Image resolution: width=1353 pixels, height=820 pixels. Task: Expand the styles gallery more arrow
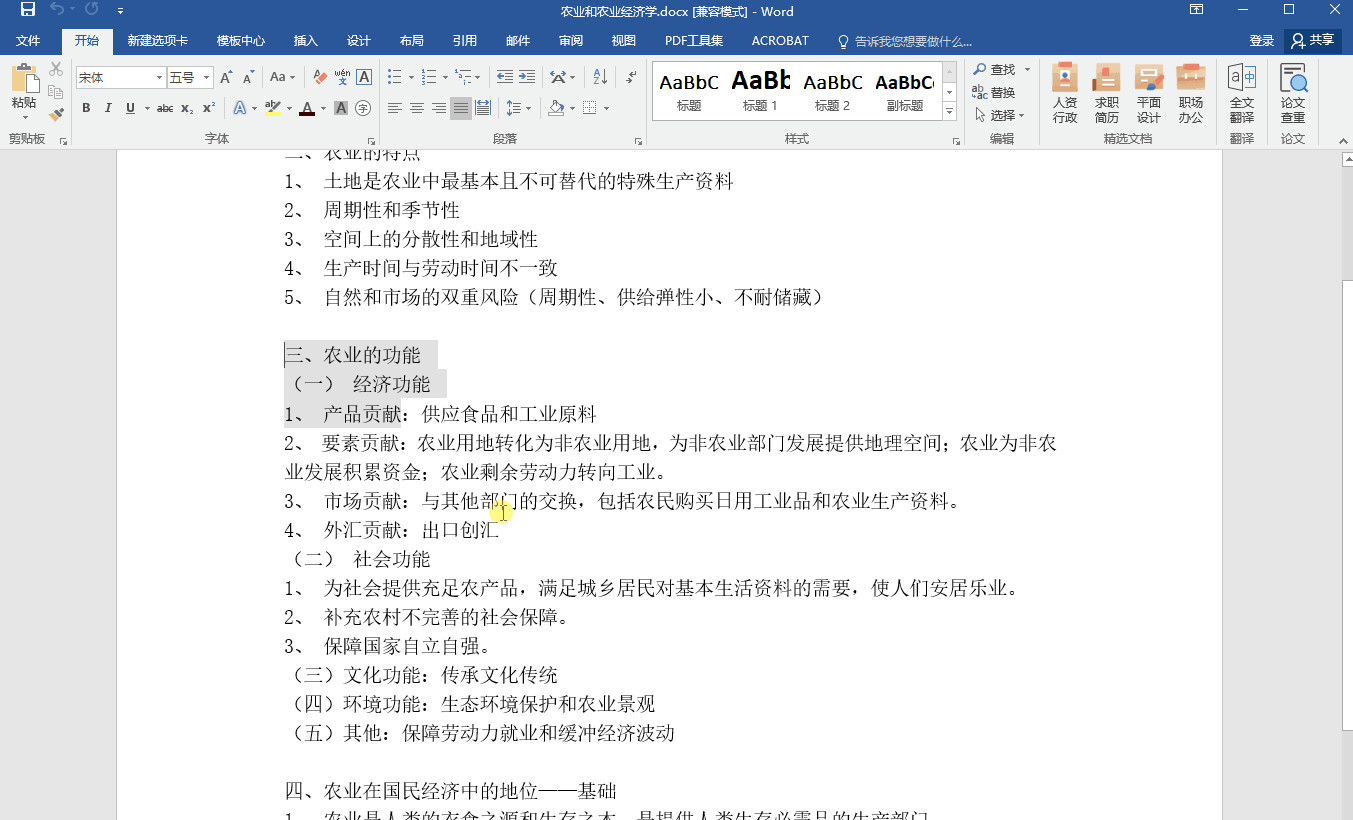click(x=950, y=112)
